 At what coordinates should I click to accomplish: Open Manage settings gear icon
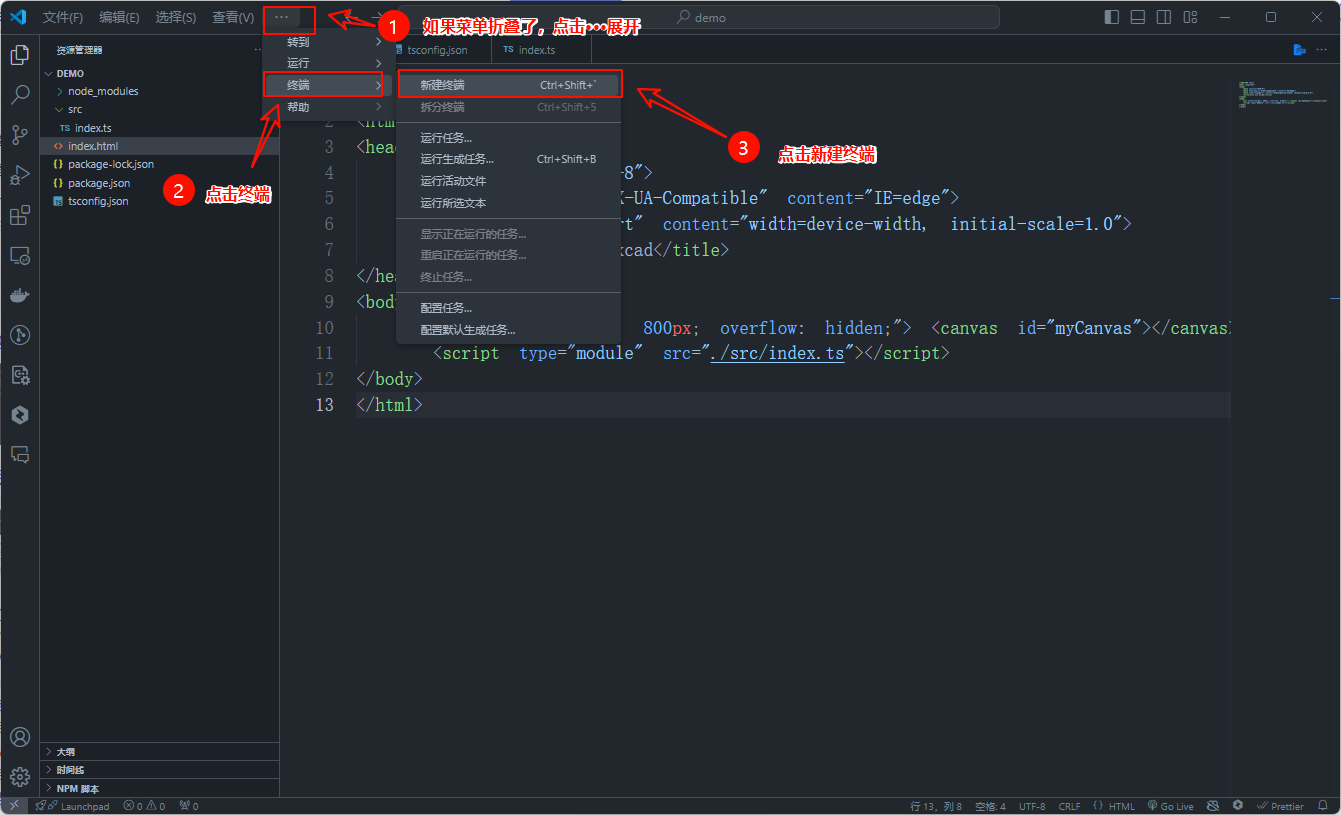20,777
